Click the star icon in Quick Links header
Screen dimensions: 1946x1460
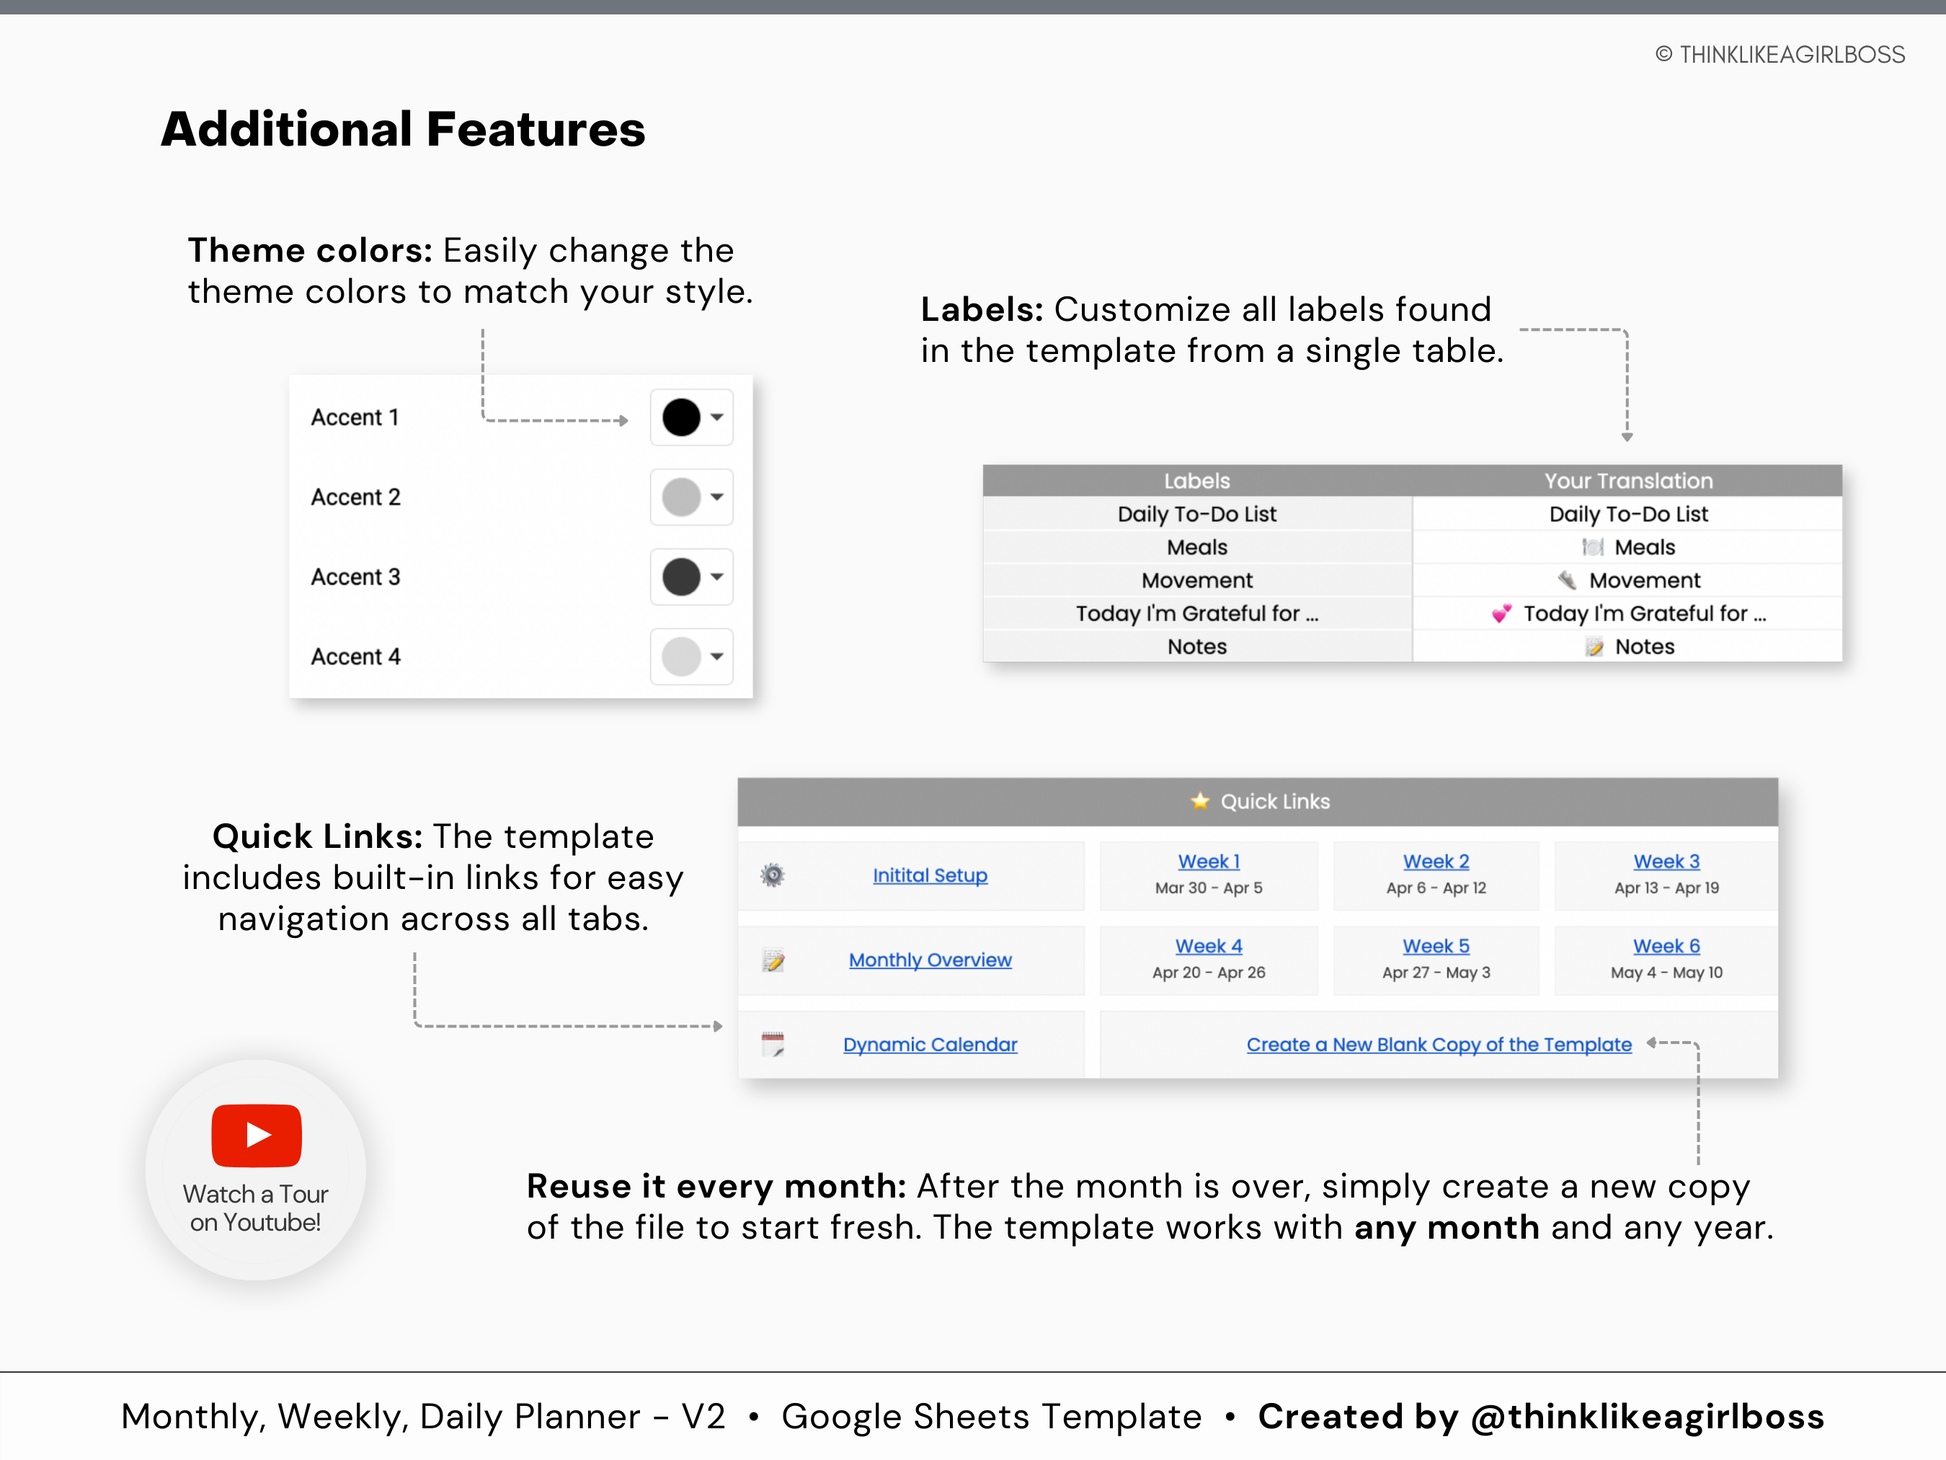(x=1200, y=801)
